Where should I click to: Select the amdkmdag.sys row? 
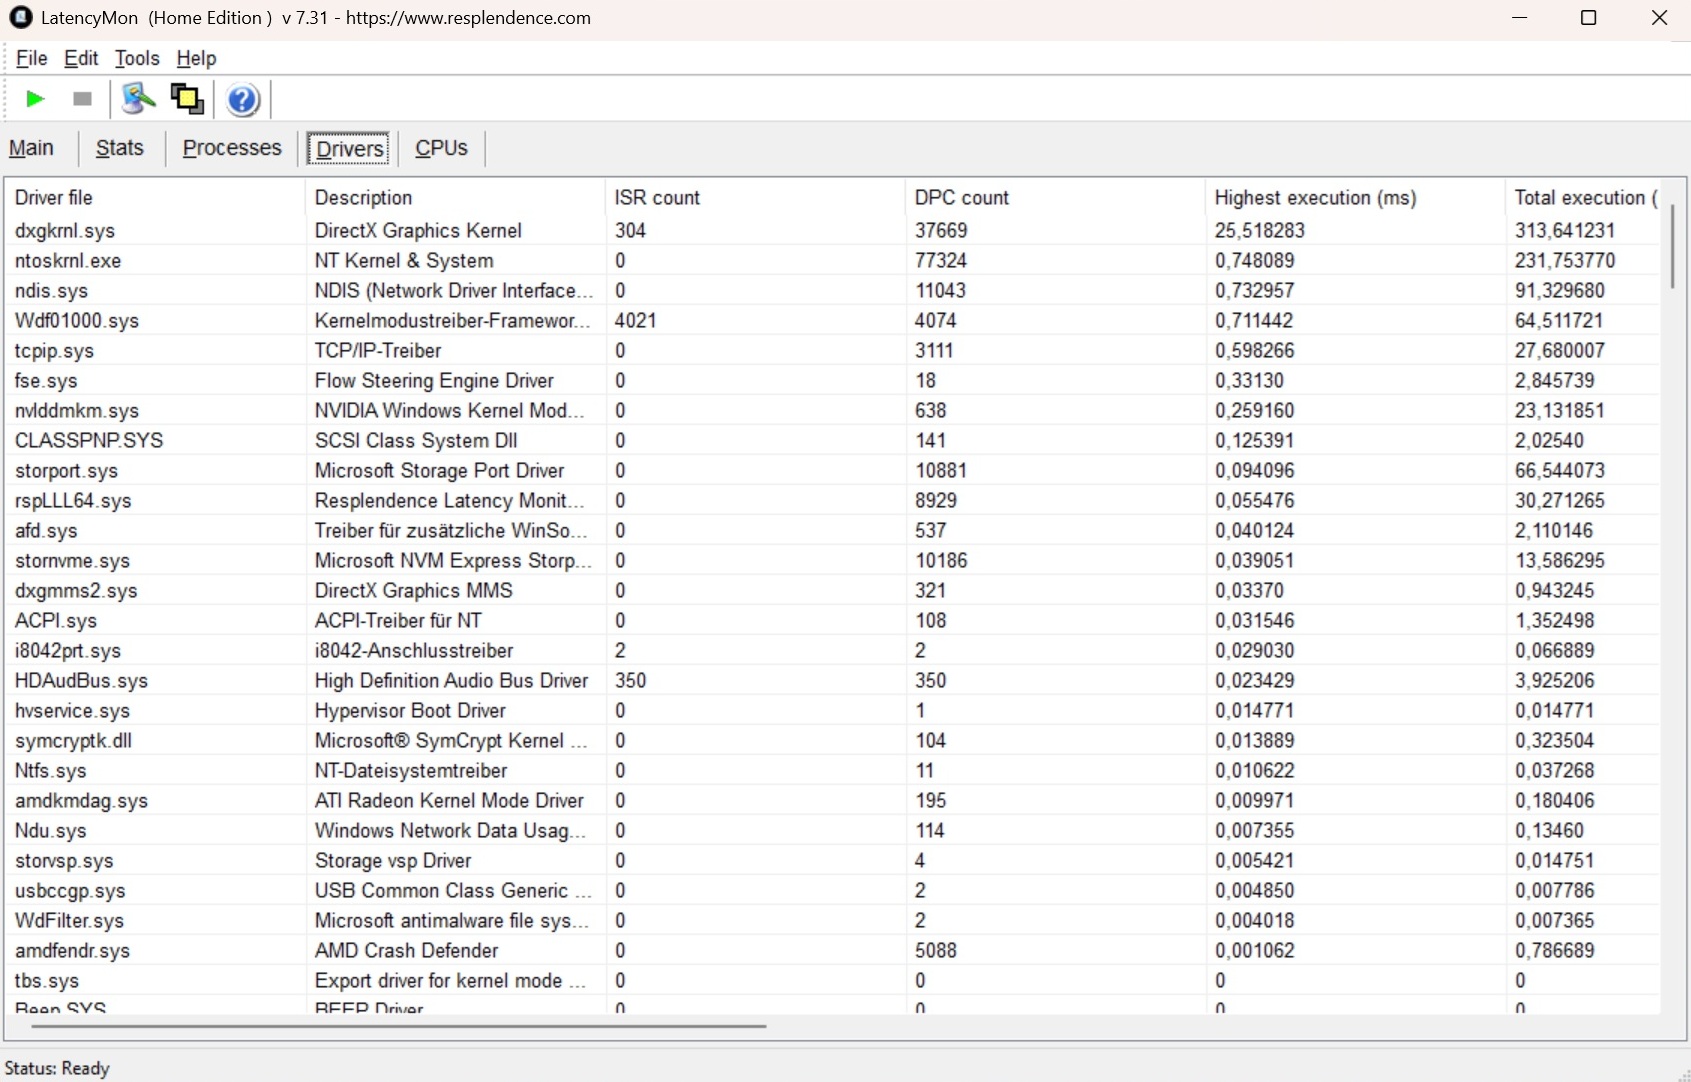point(832,800)
